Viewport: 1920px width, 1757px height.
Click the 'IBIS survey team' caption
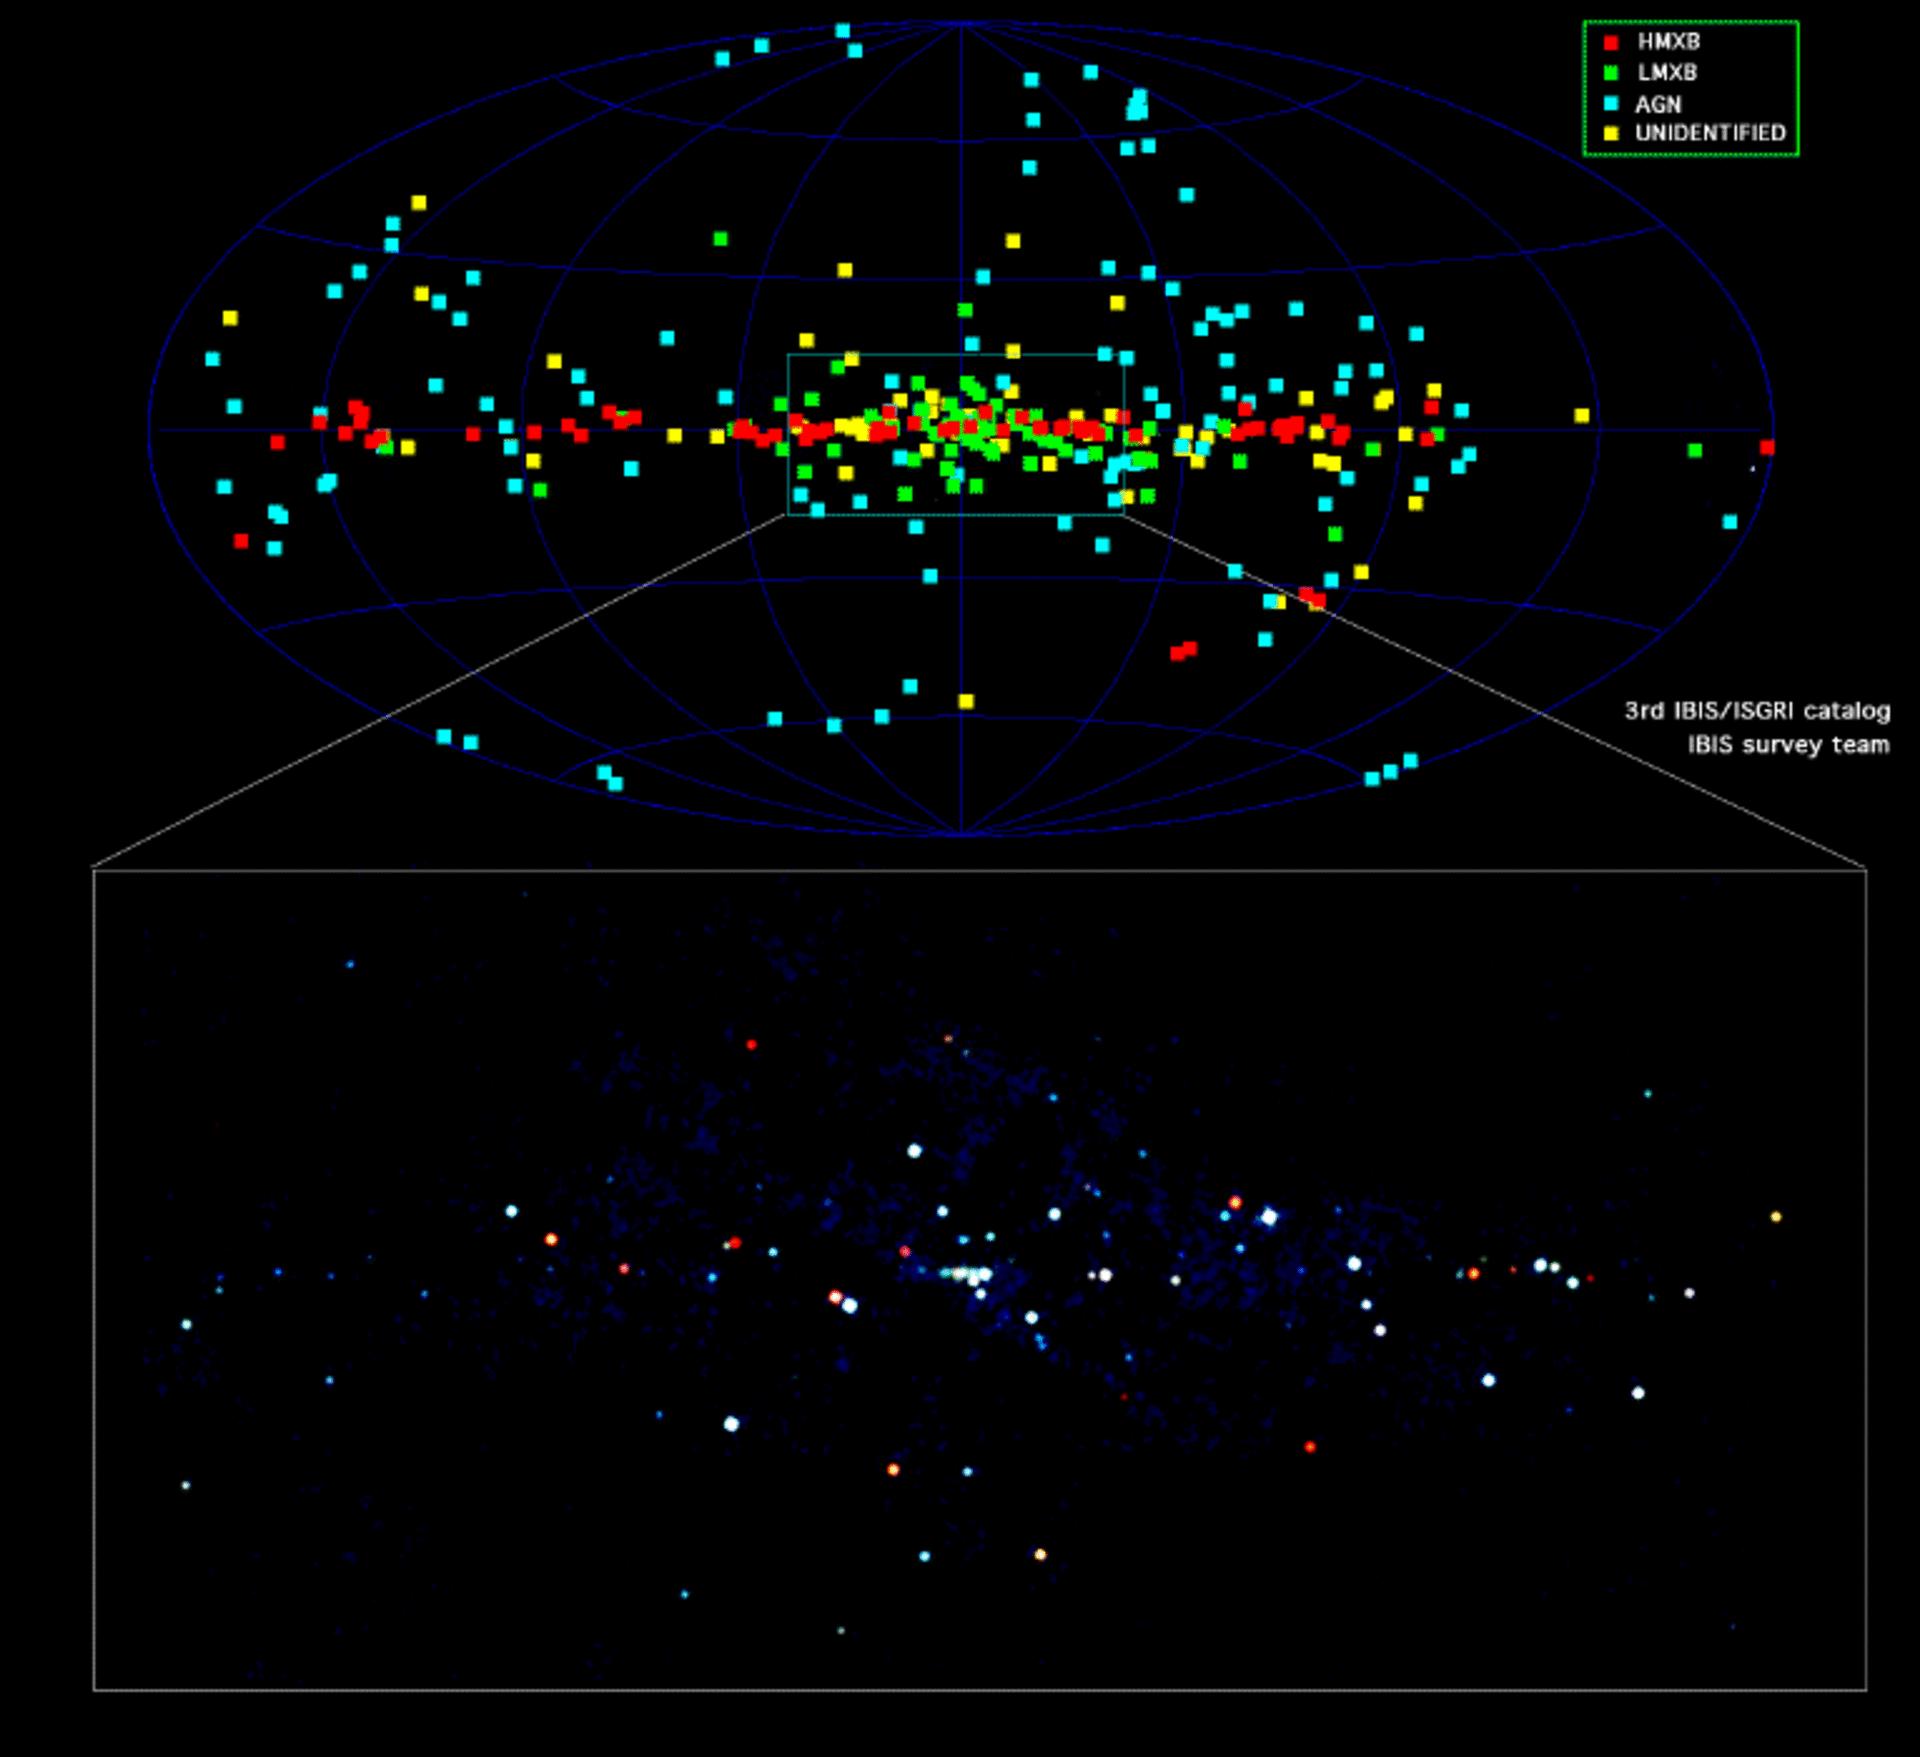1789,745
